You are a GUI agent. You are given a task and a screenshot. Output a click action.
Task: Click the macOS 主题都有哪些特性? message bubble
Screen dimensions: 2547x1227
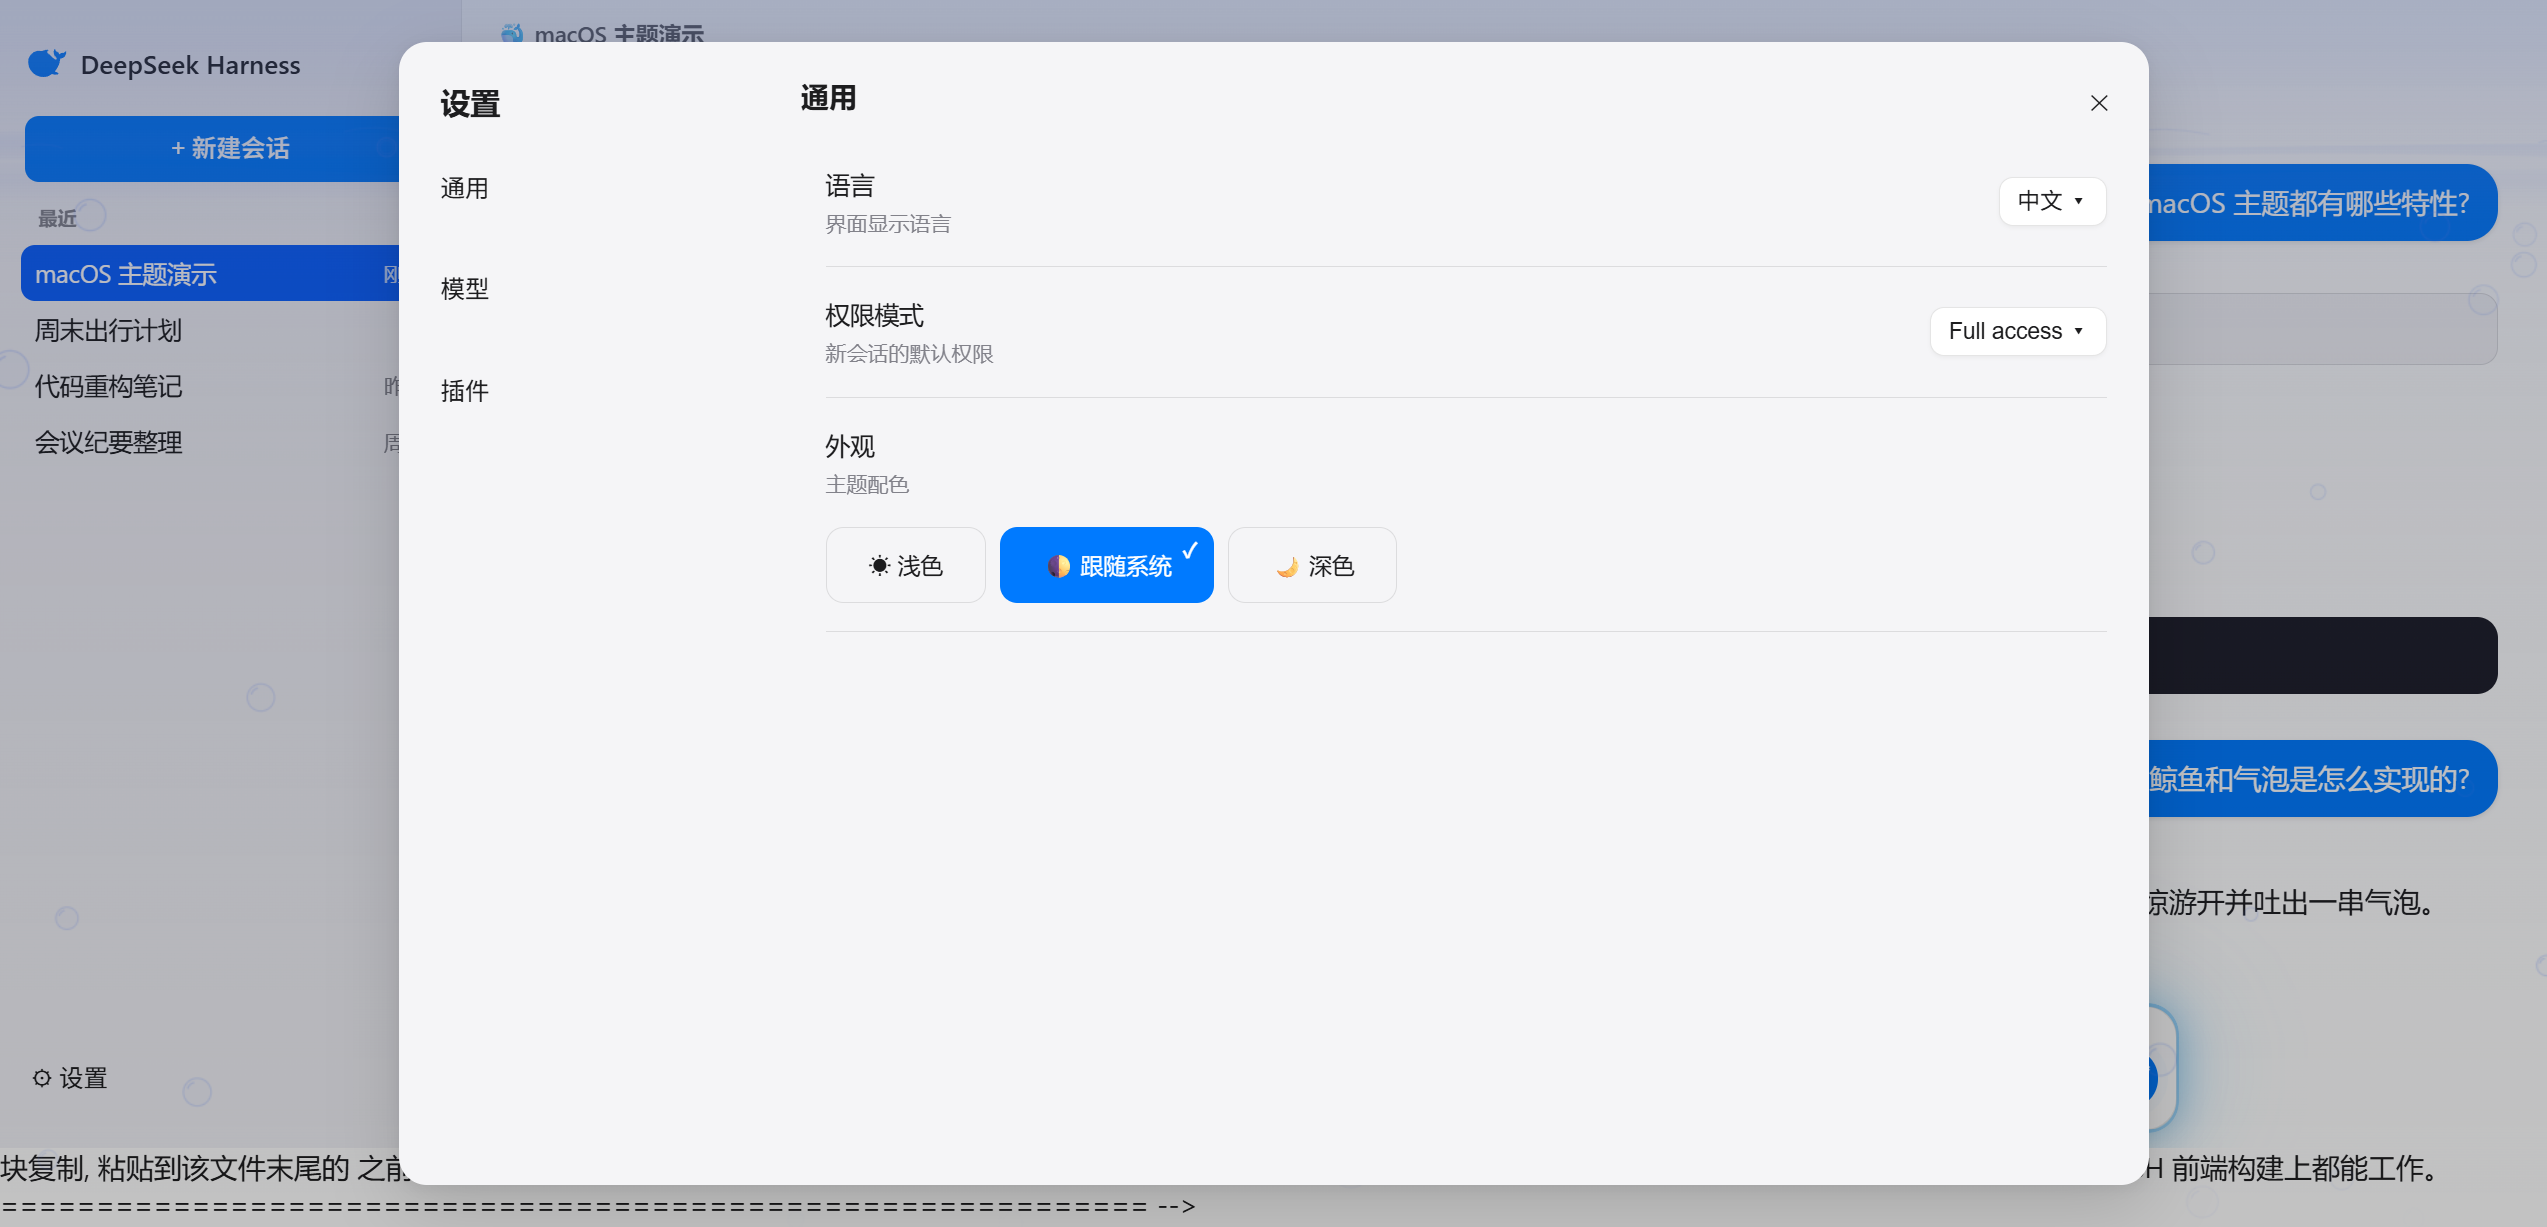[2322, 203]
